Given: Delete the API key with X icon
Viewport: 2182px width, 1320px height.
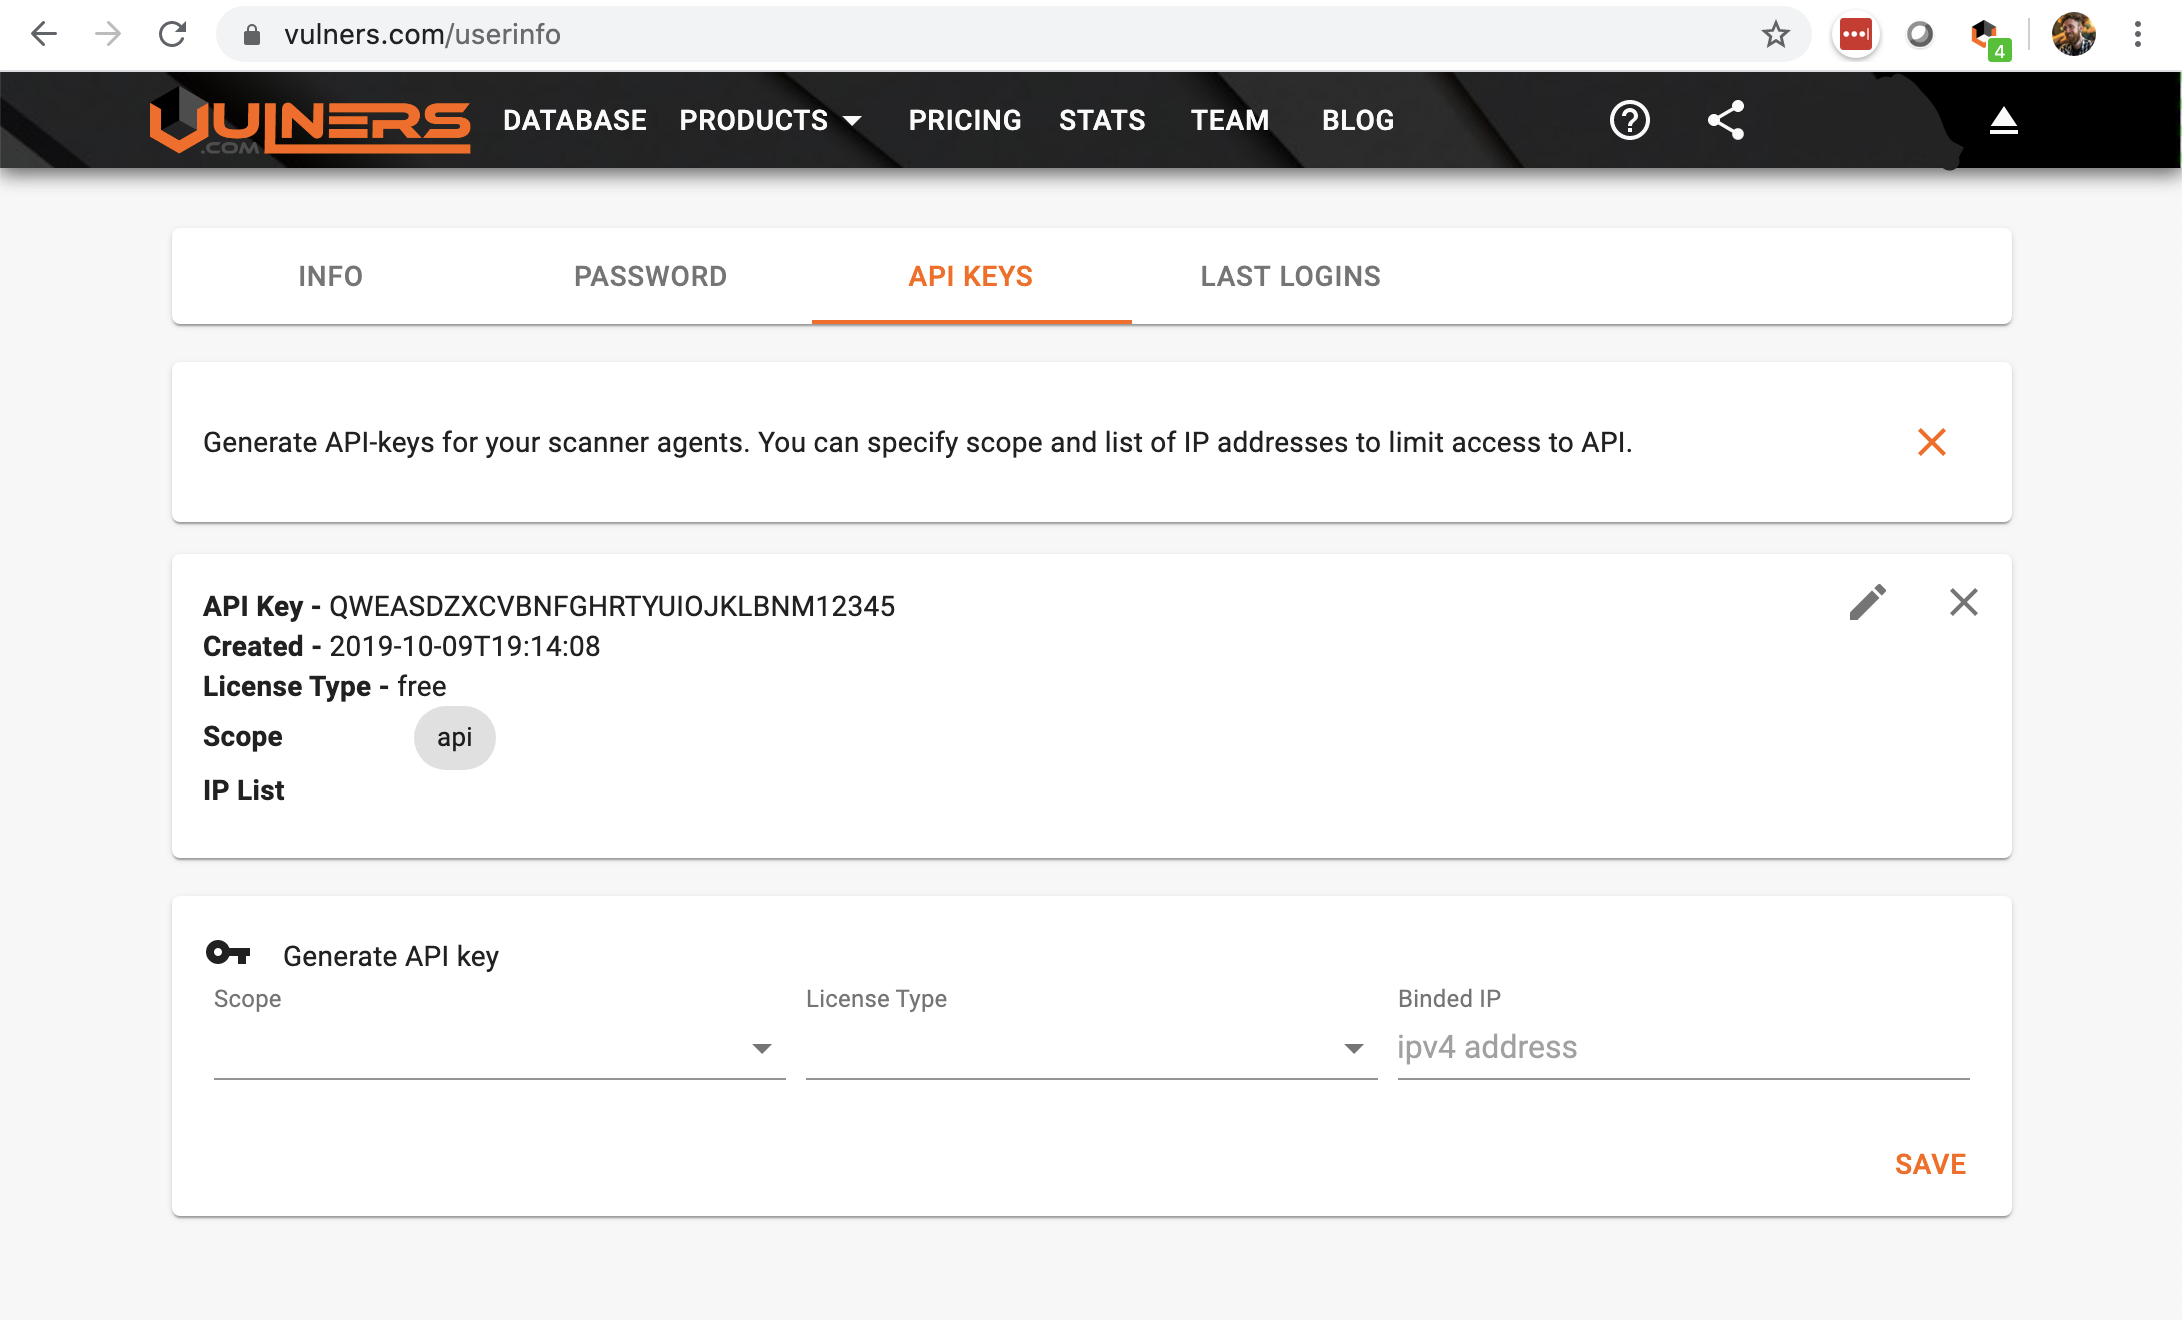Looking at the screenshot, I should pyautogui.click(x=1963, y=602).
